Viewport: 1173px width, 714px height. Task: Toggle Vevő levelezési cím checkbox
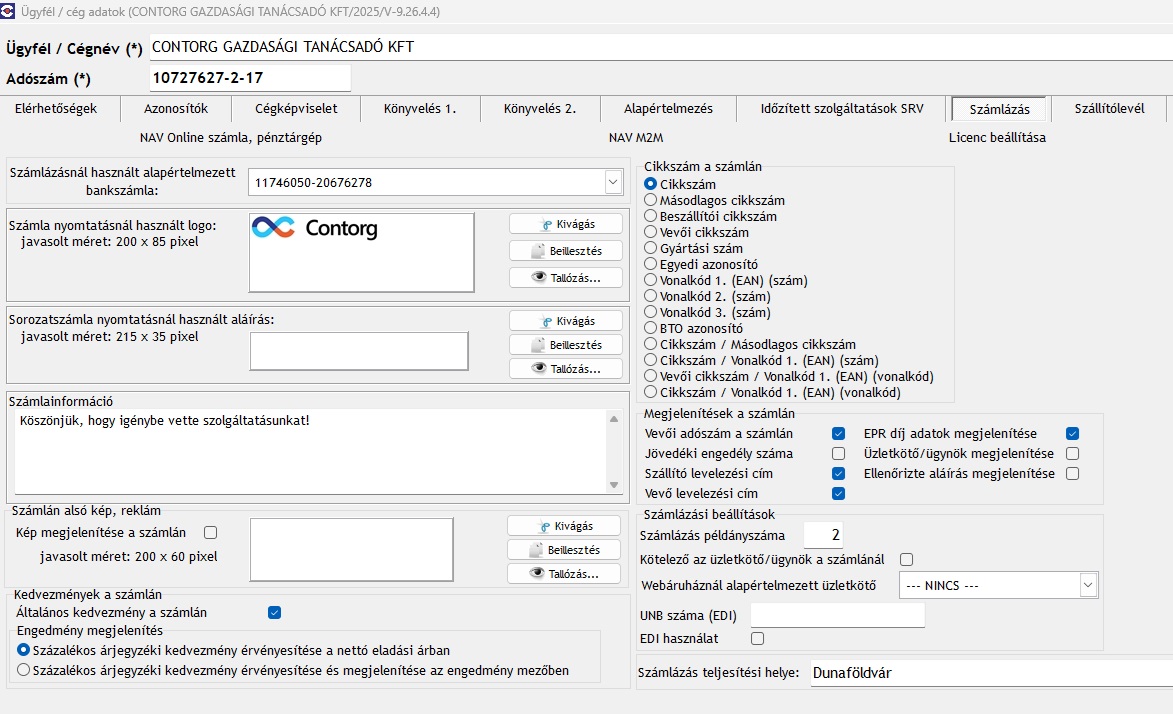(x=839, y=493)
